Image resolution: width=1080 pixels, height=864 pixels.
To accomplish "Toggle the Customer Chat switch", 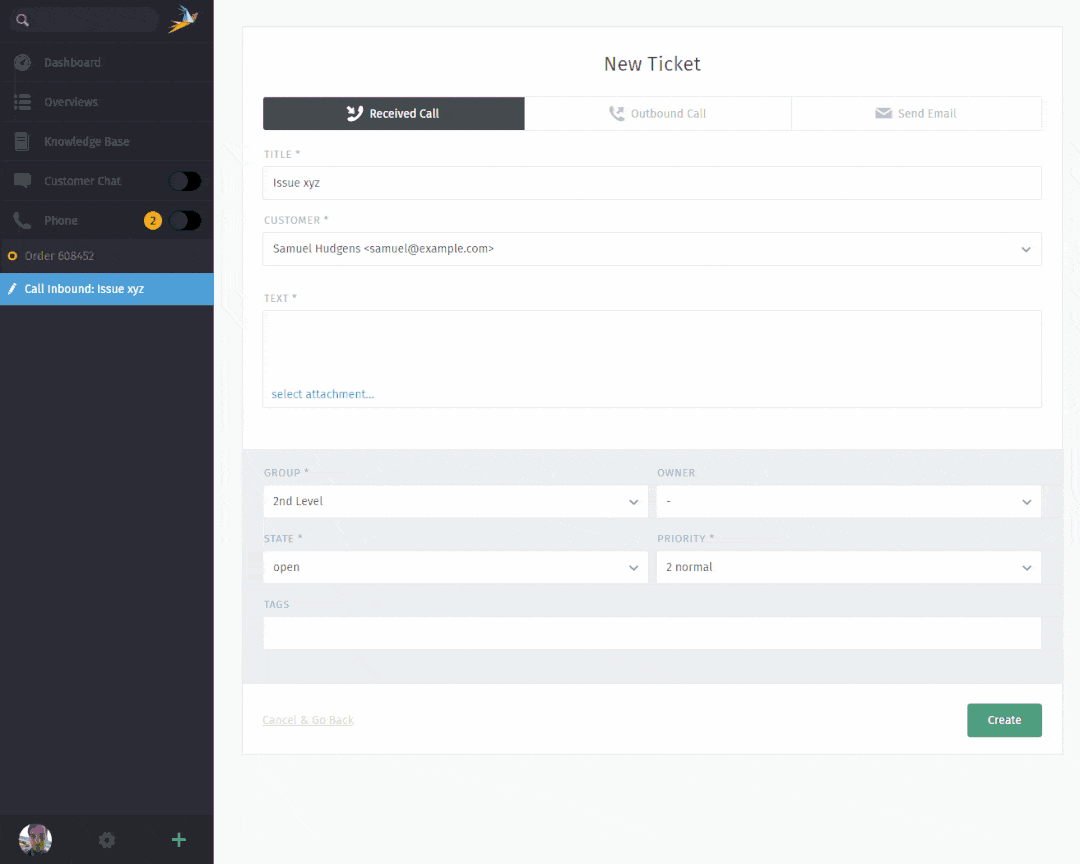I will 185,181.
